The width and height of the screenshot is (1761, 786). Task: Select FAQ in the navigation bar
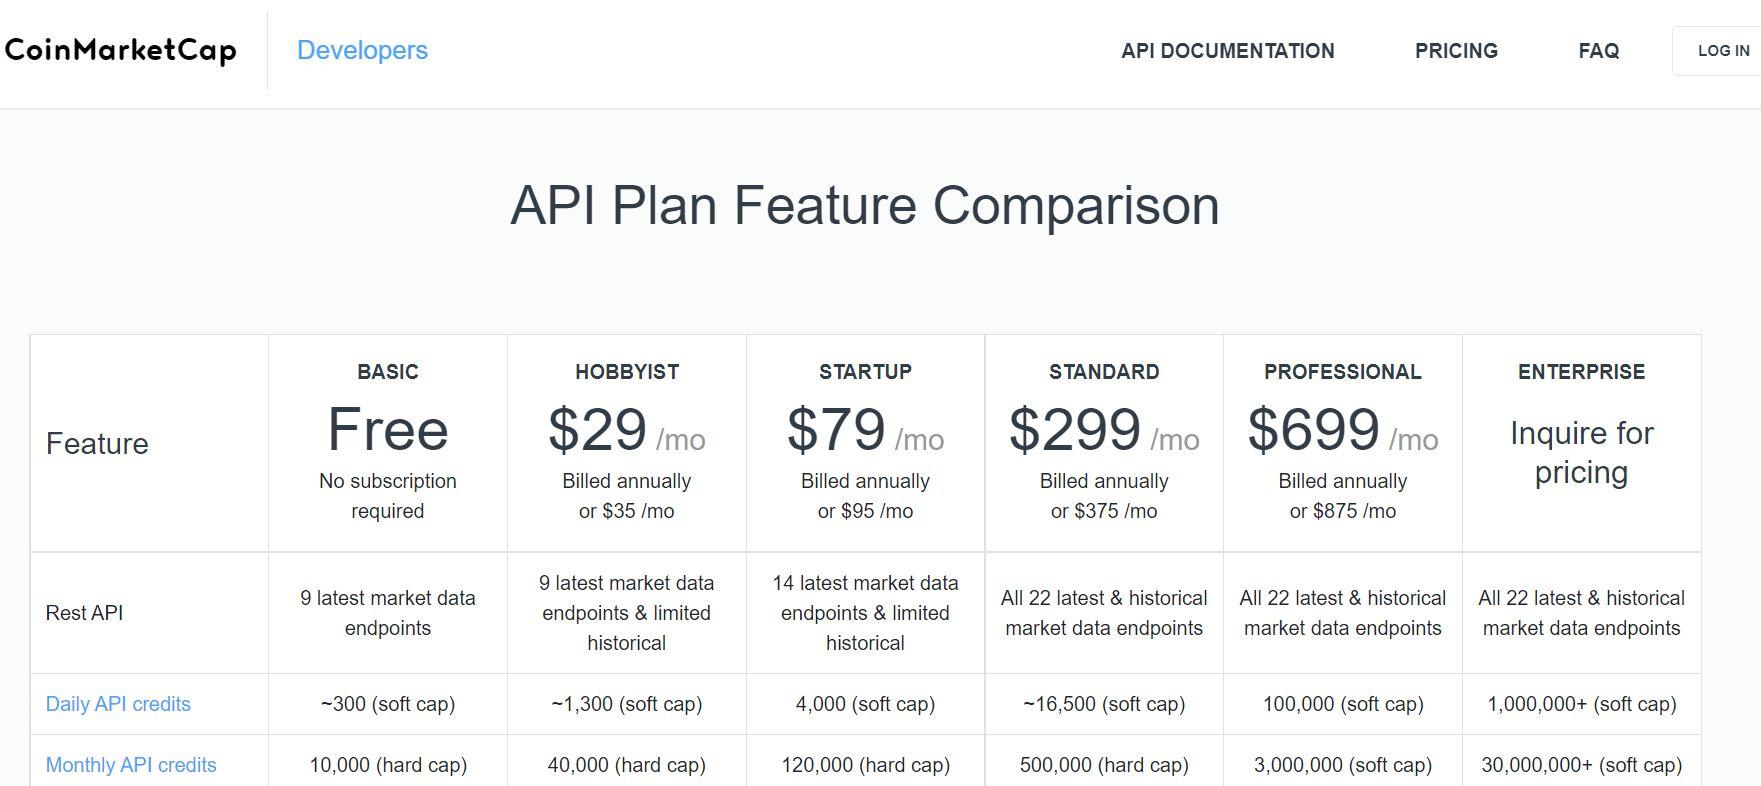1598,51
